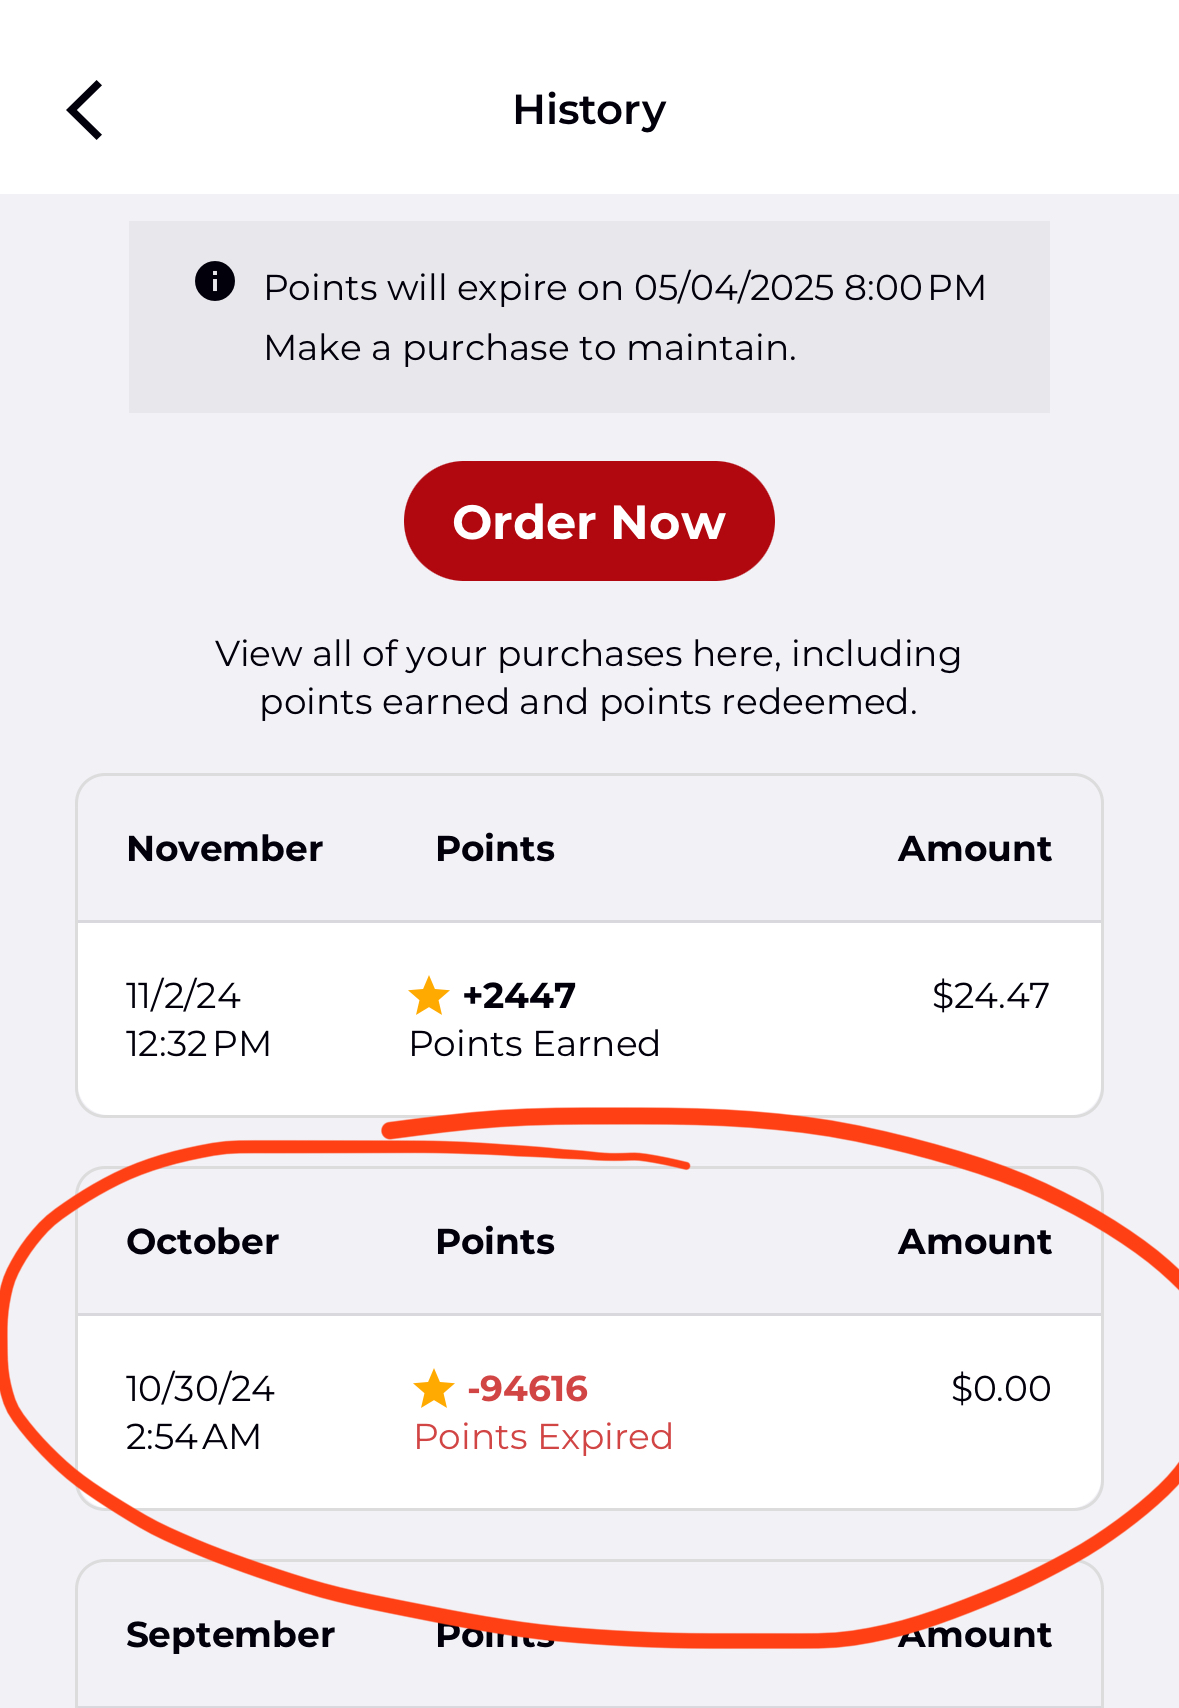Tap the October month header
Image resolution: width=1179 pixels, height=1708 pixels.
[203, 1242]
